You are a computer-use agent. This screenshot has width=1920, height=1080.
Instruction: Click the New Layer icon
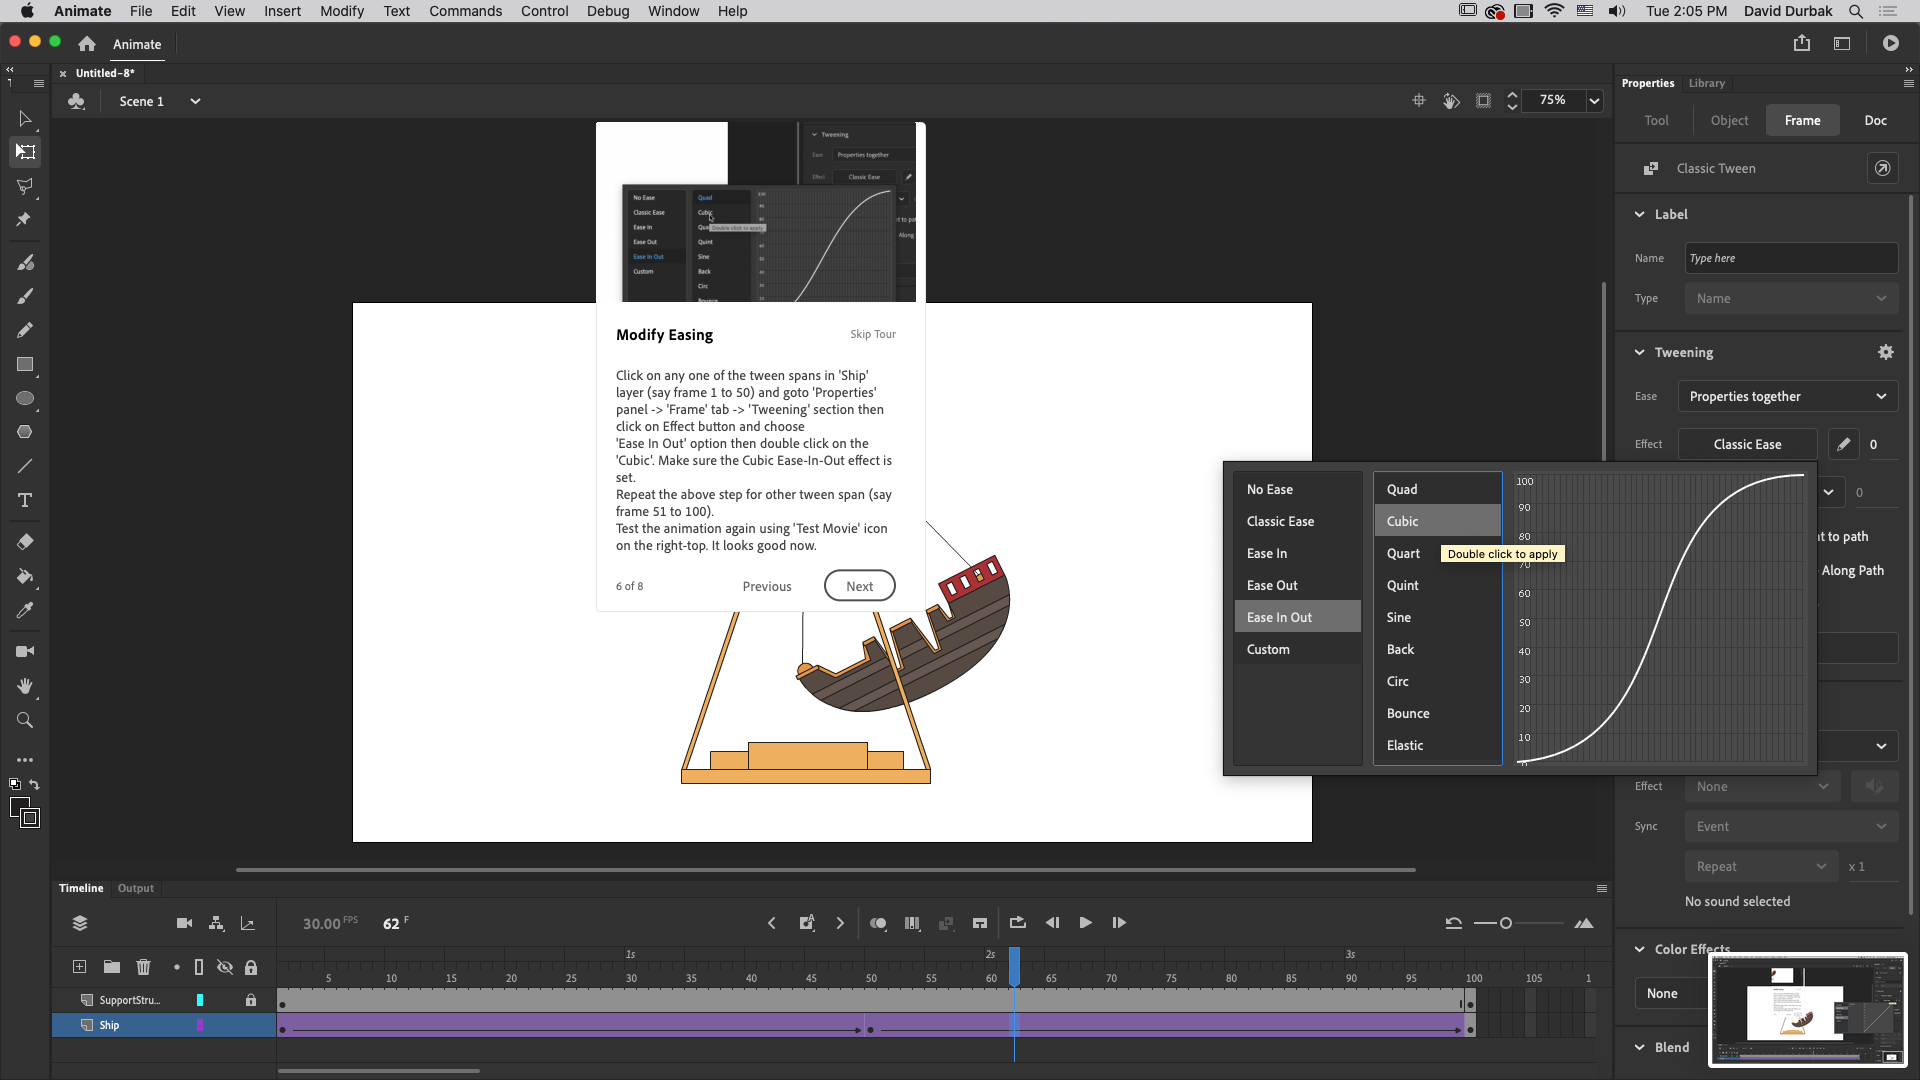click(x=79, y=967)
